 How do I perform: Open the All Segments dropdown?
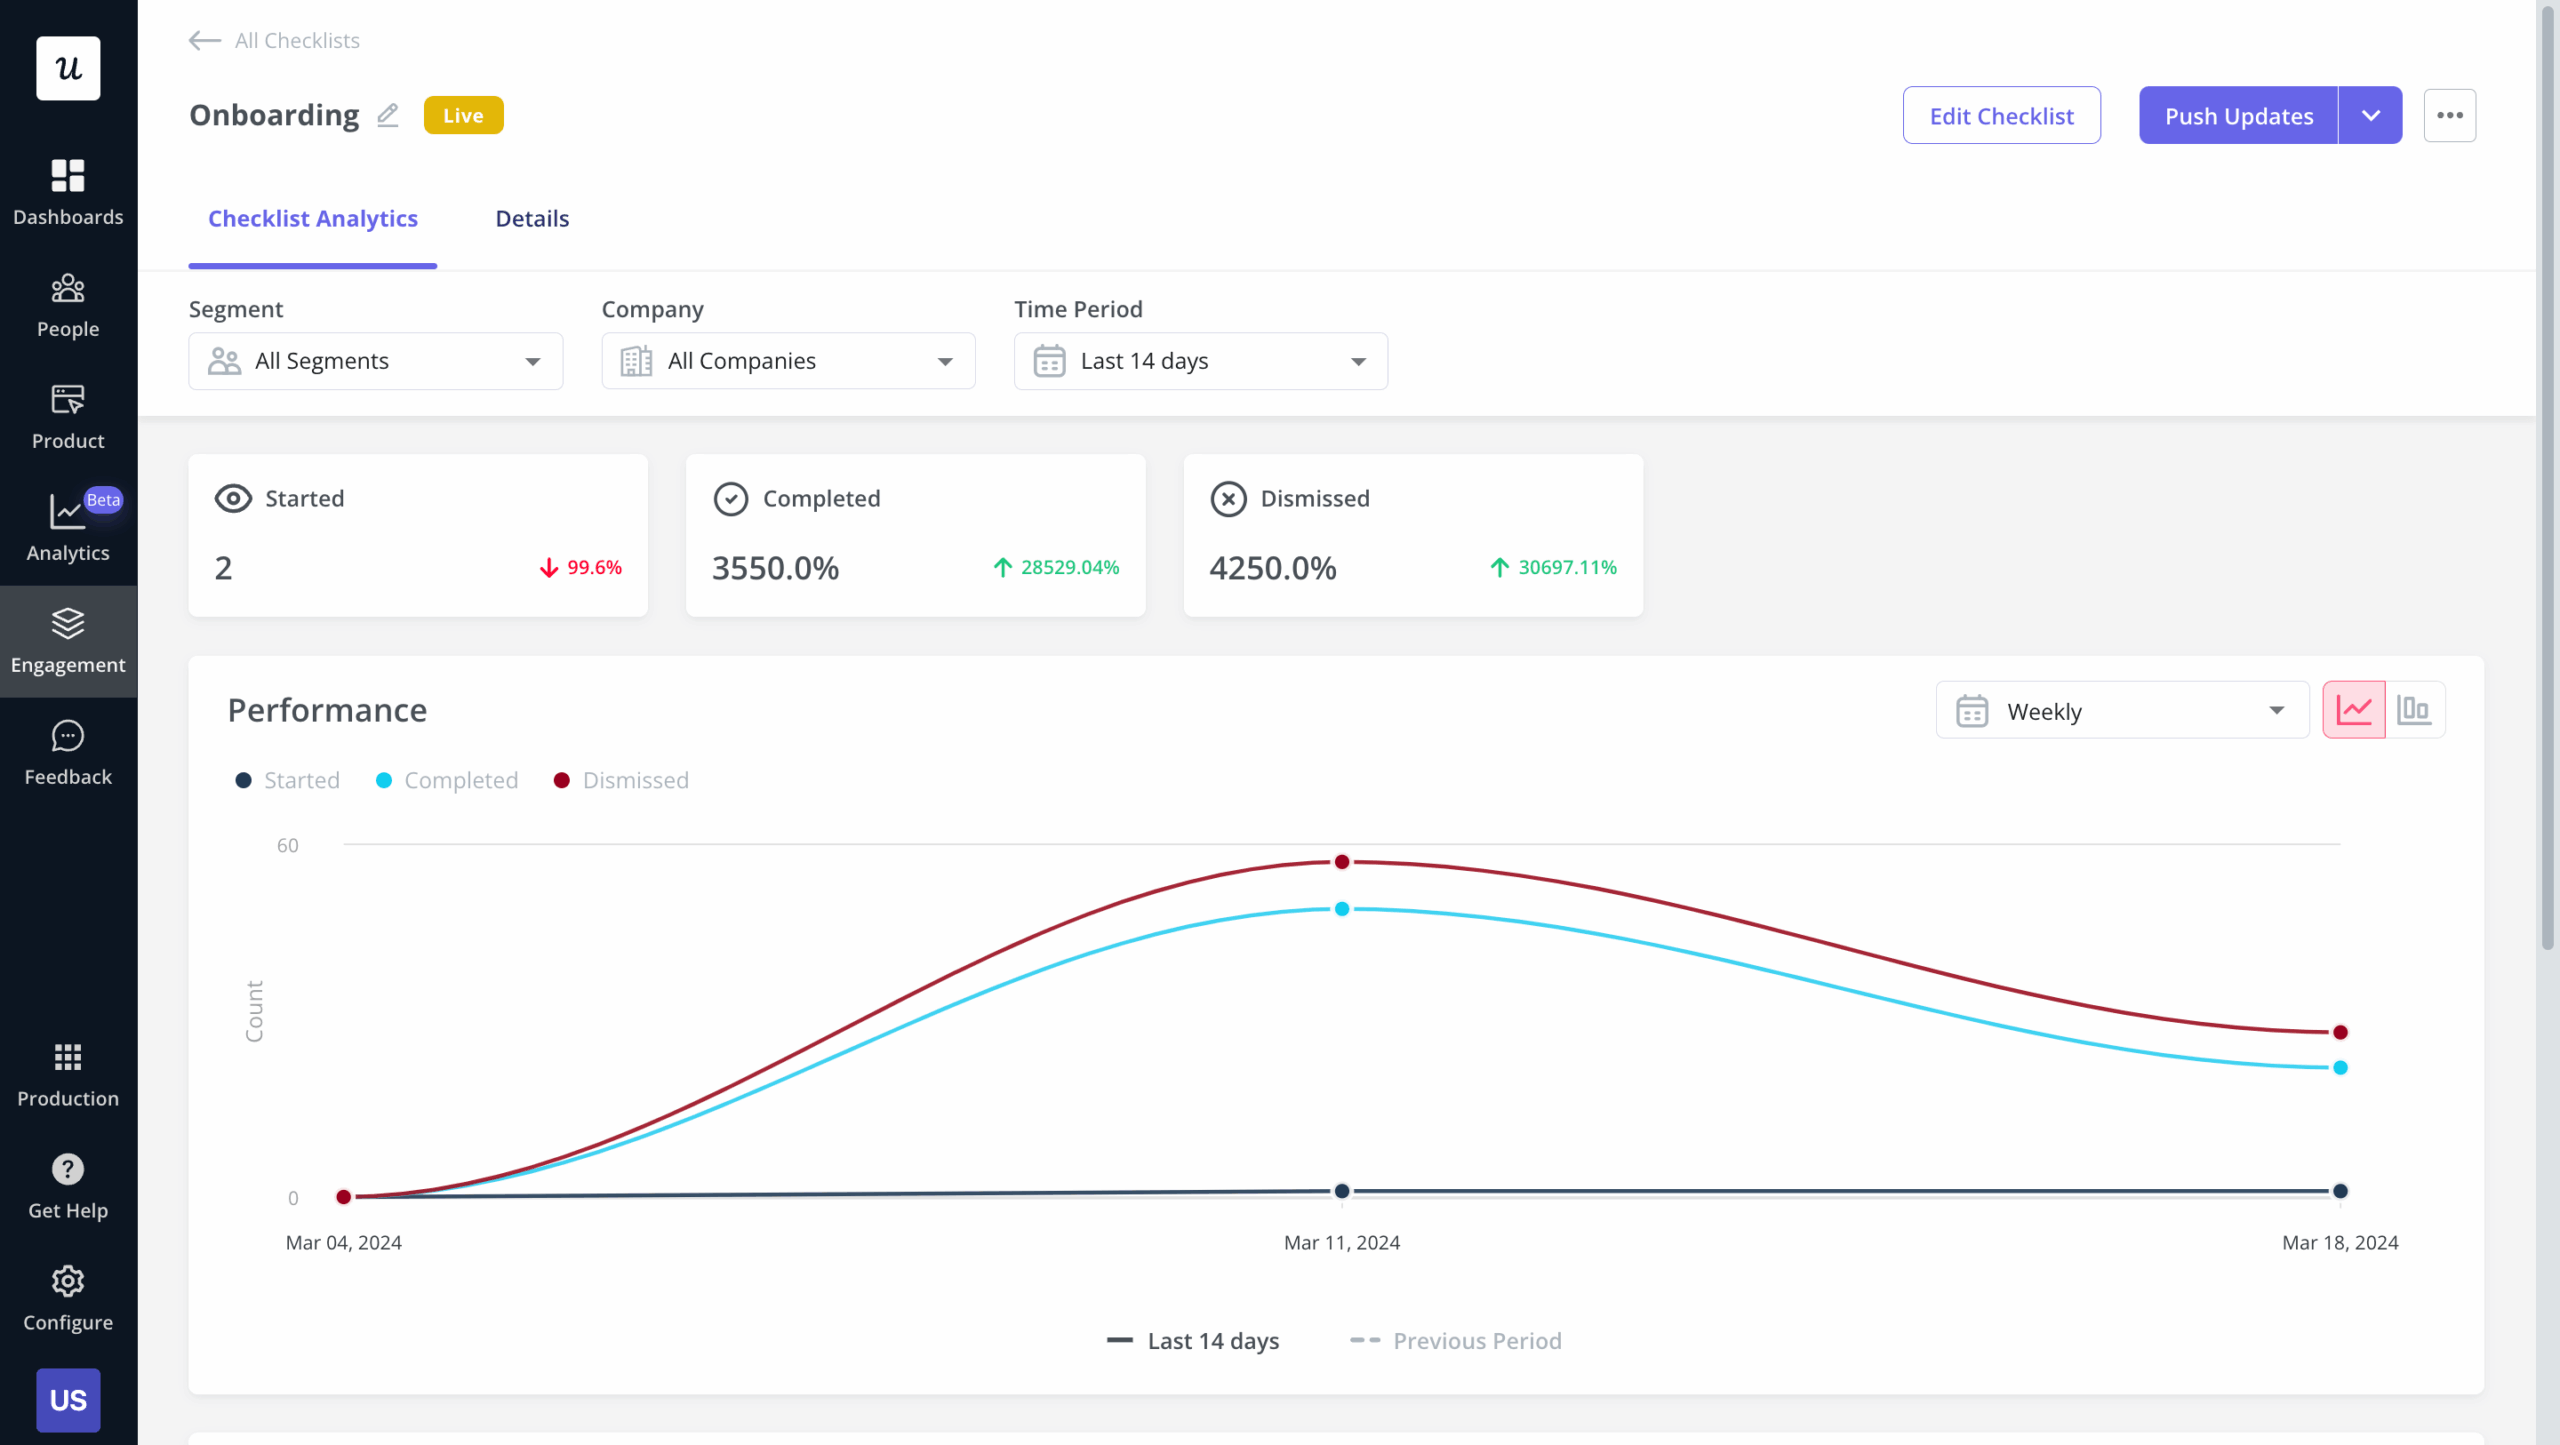click(x=375, y=361)
